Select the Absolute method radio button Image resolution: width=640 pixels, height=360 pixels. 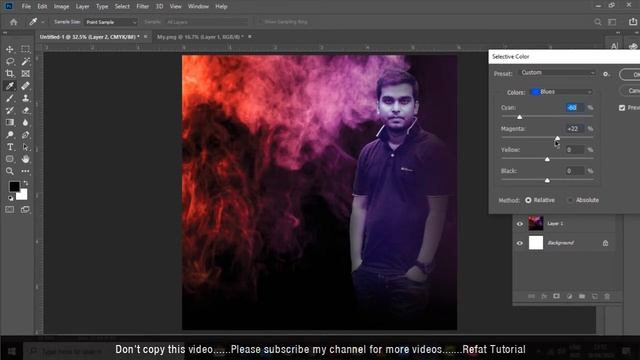(570, 200)
